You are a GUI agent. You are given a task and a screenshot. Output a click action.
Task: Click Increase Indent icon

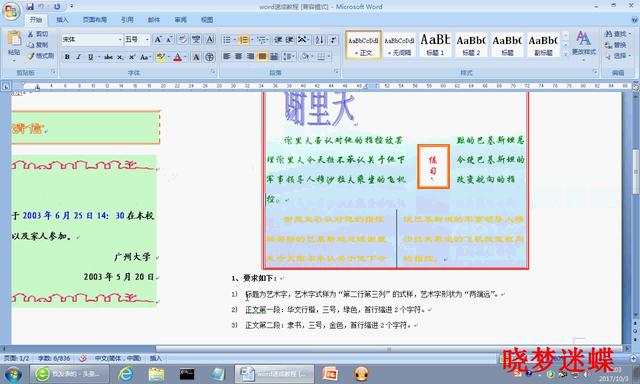[x=289, y=40]
